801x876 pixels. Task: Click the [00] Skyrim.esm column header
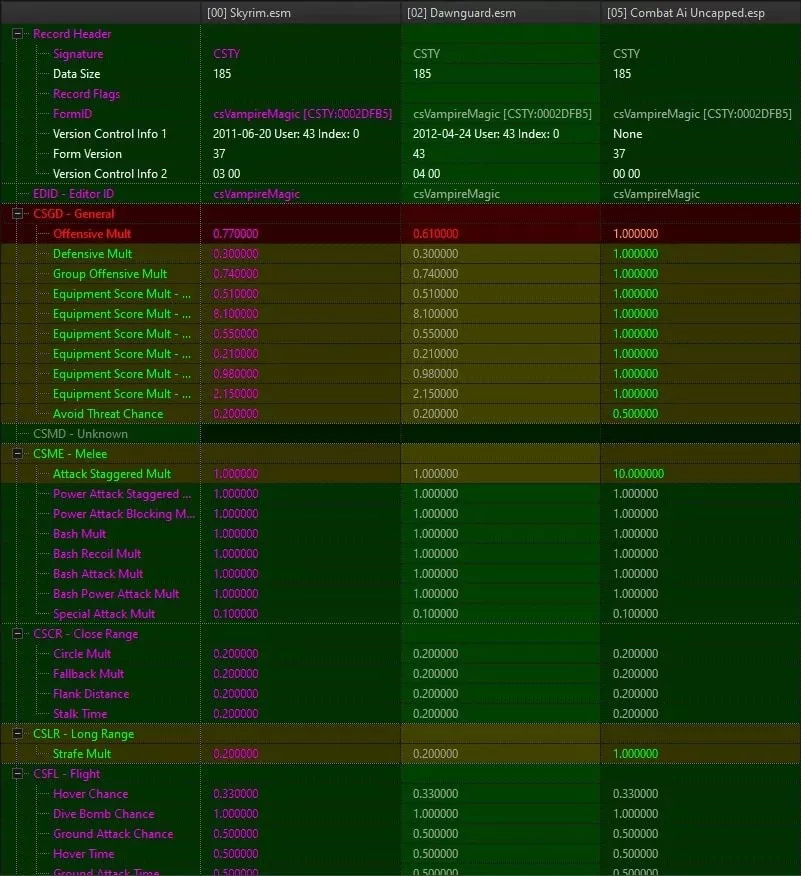(301, 12)
